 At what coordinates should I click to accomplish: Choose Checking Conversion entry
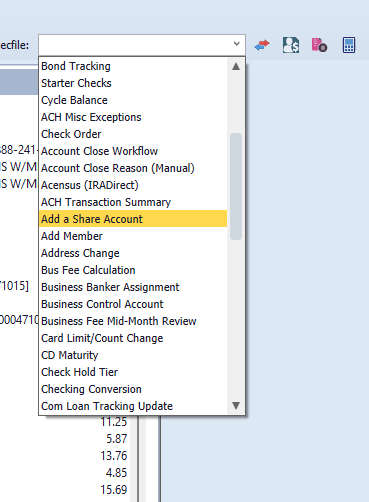(133, 389)
